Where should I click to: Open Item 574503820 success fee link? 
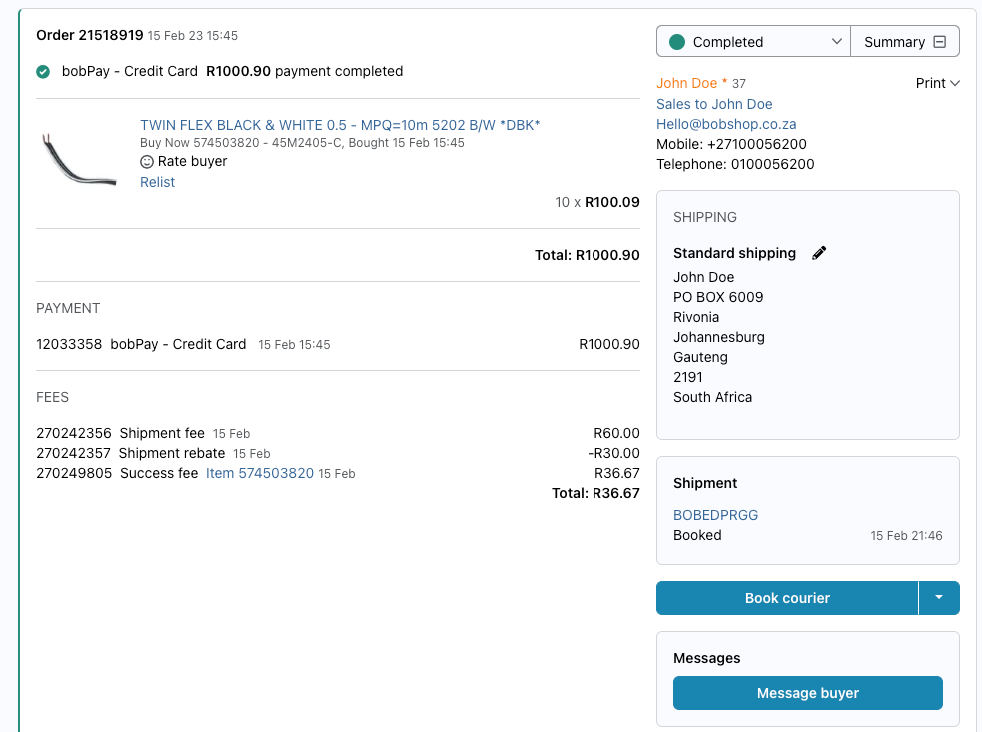pos(260,473)
